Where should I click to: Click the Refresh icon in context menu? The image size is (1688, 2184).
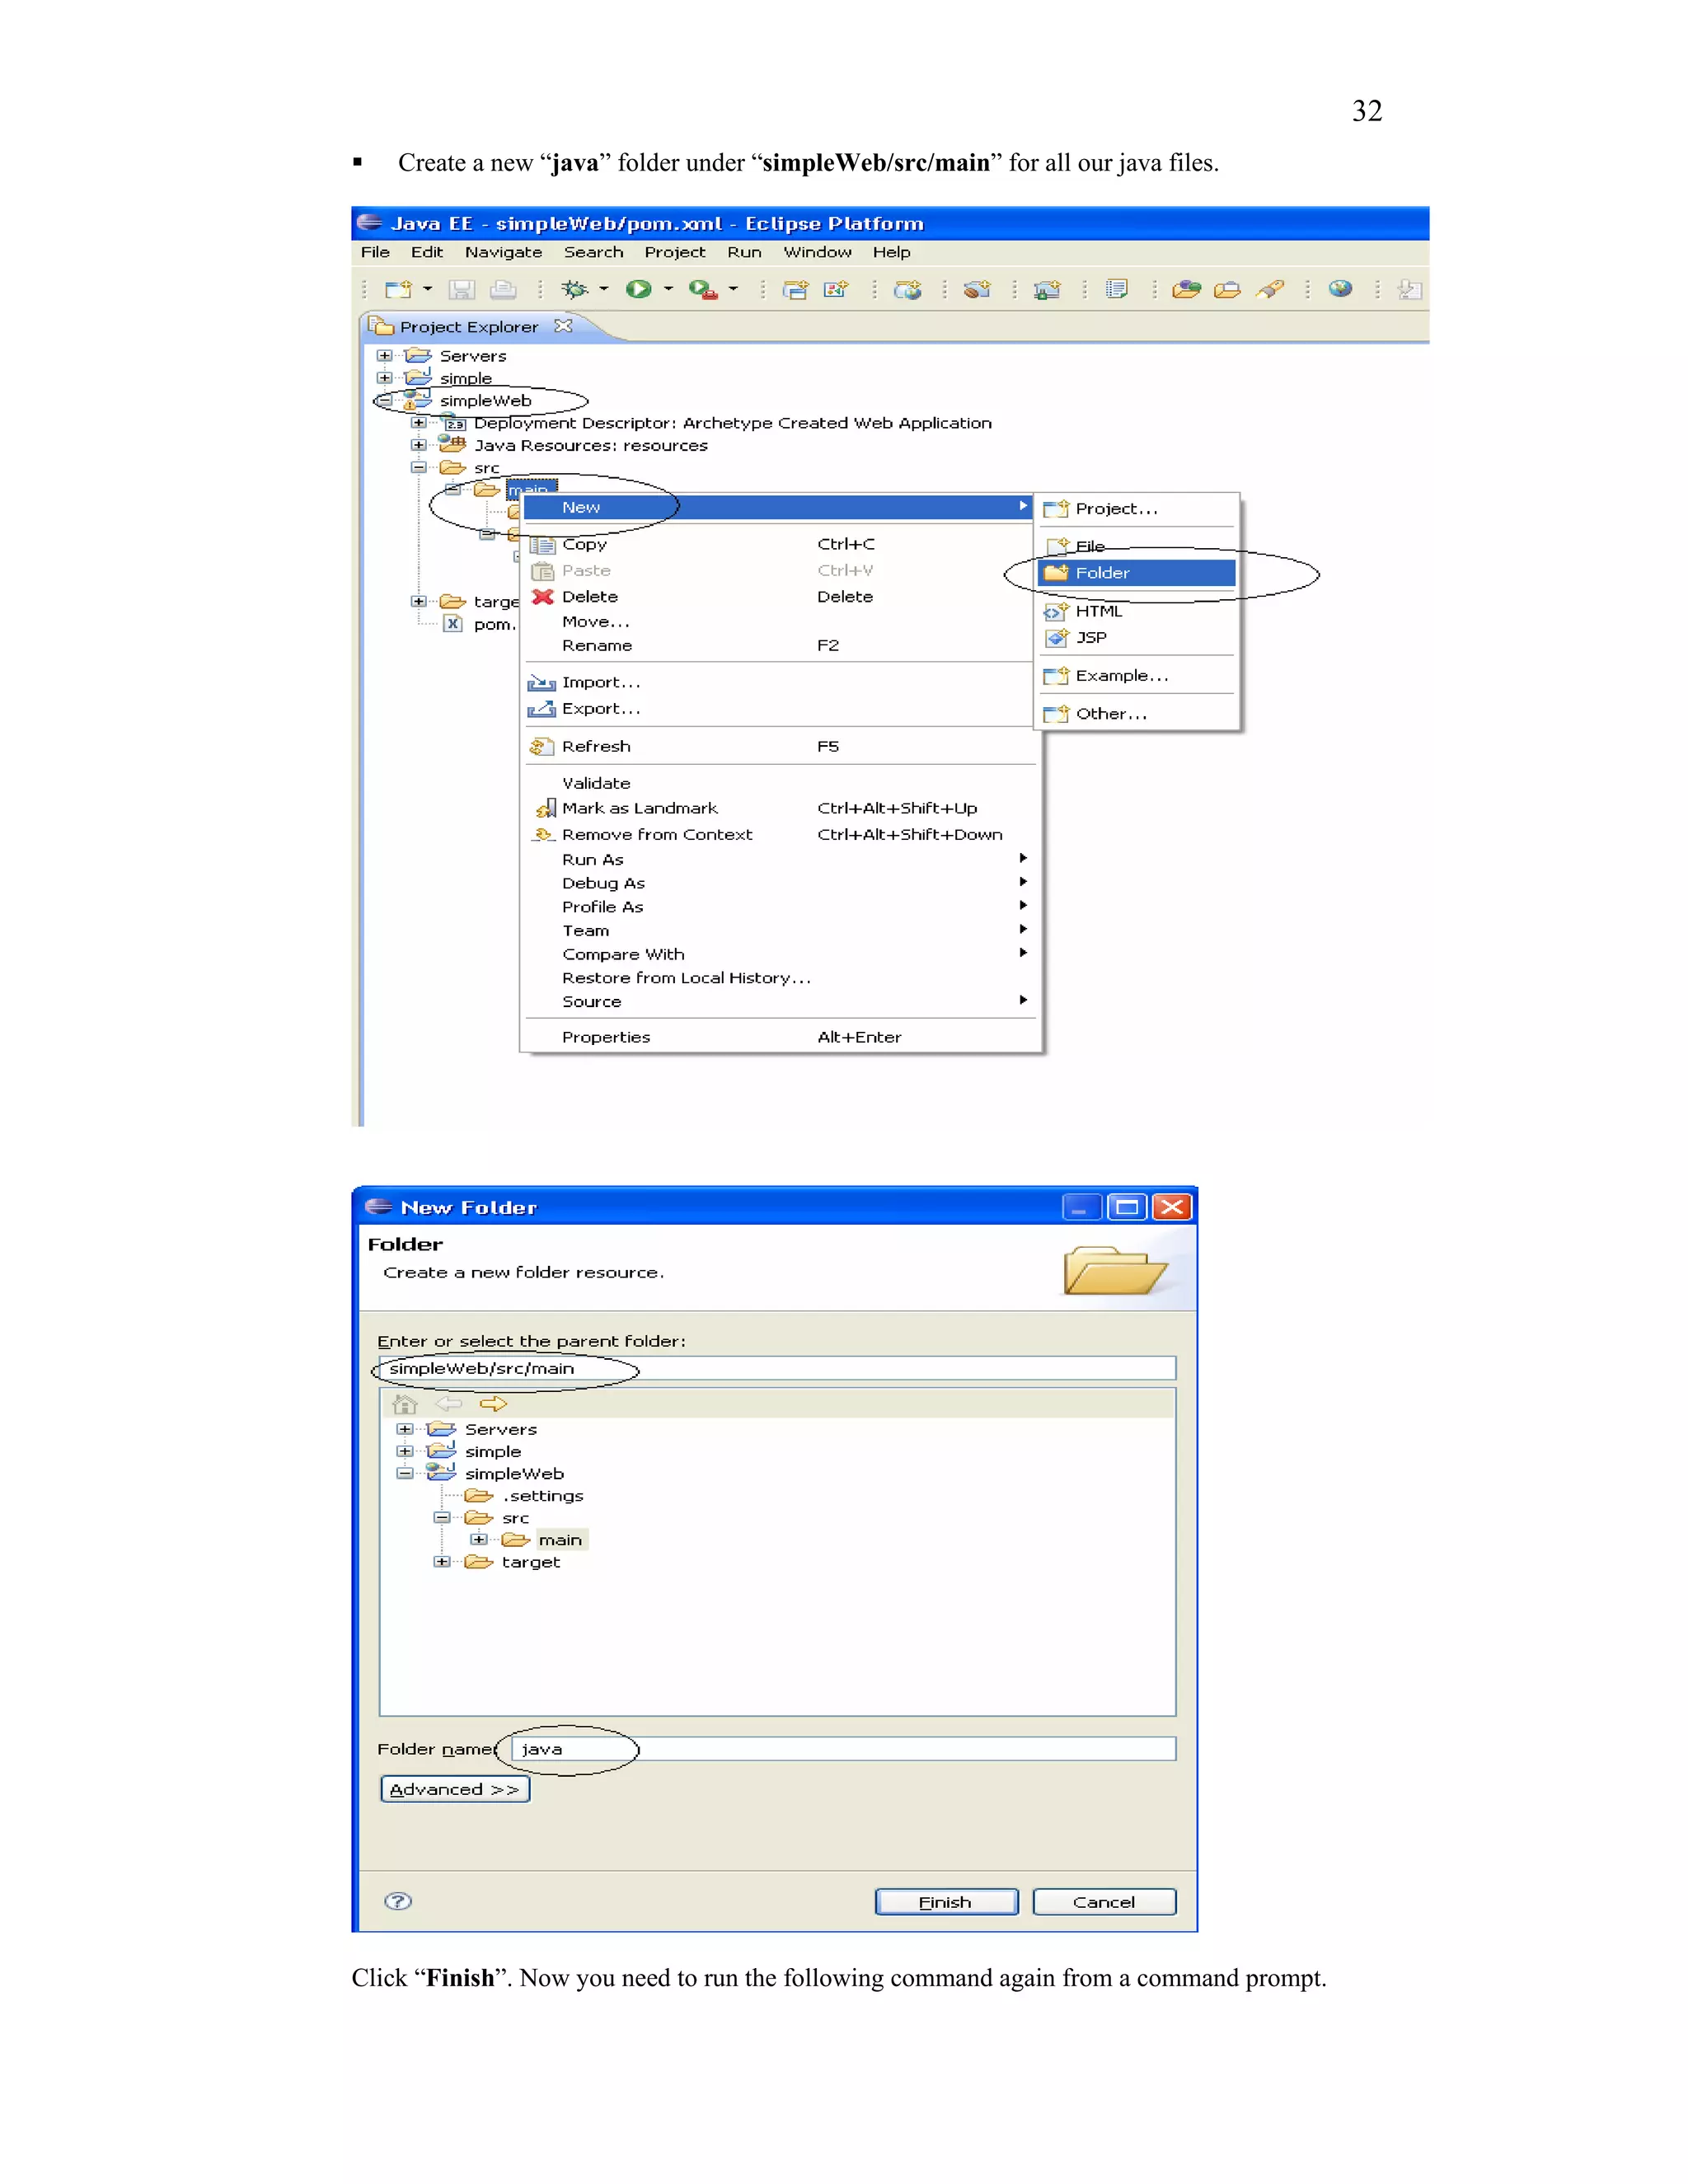(x=542, y=747)
